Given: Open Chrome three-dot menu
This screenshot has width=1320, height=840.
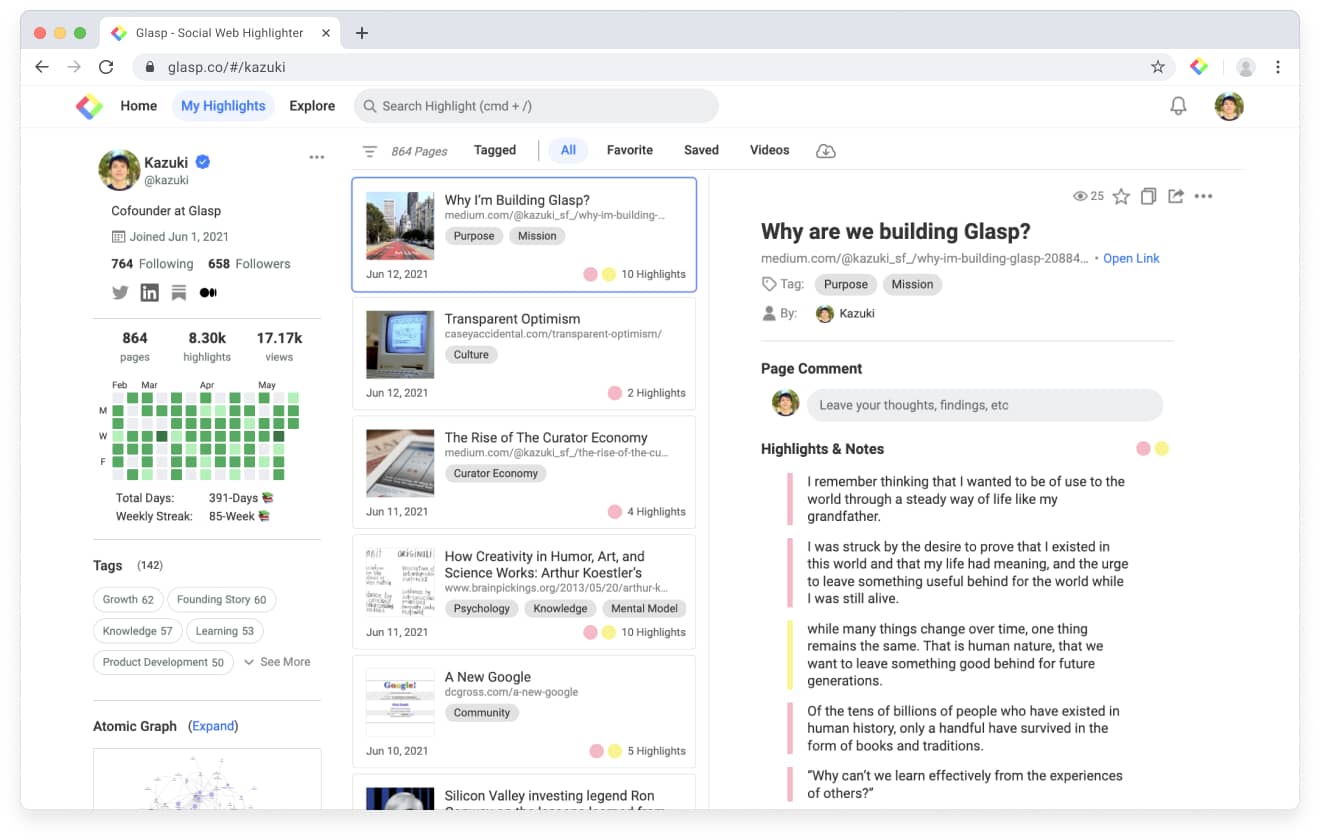Looking at the screenshot, I should tap(1278, 67).
